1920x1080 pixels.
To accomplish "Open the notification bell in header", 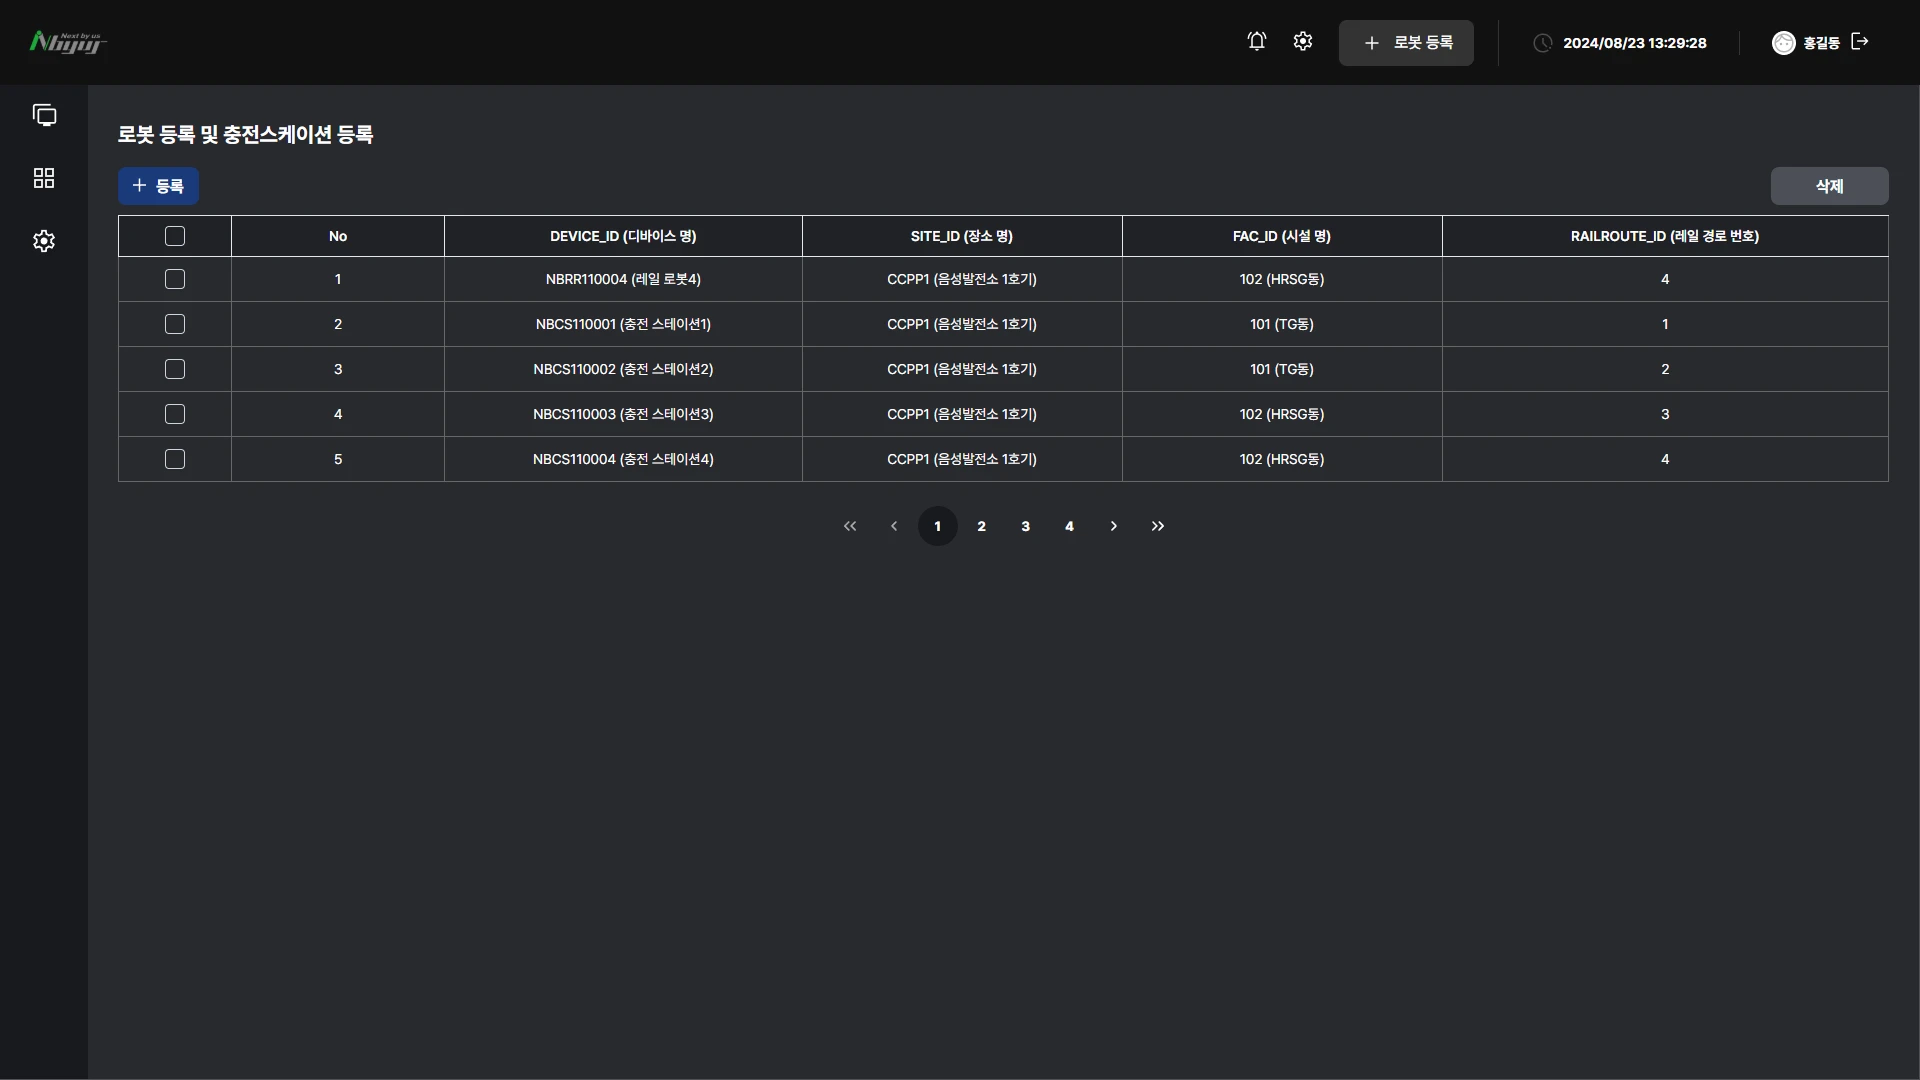I will click(x=1257, y=41).
